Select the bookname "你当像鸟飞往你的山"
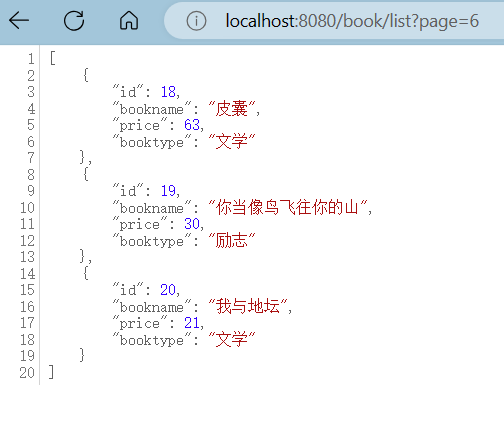This screenshot has height=429, width=504. click(288, 207)
